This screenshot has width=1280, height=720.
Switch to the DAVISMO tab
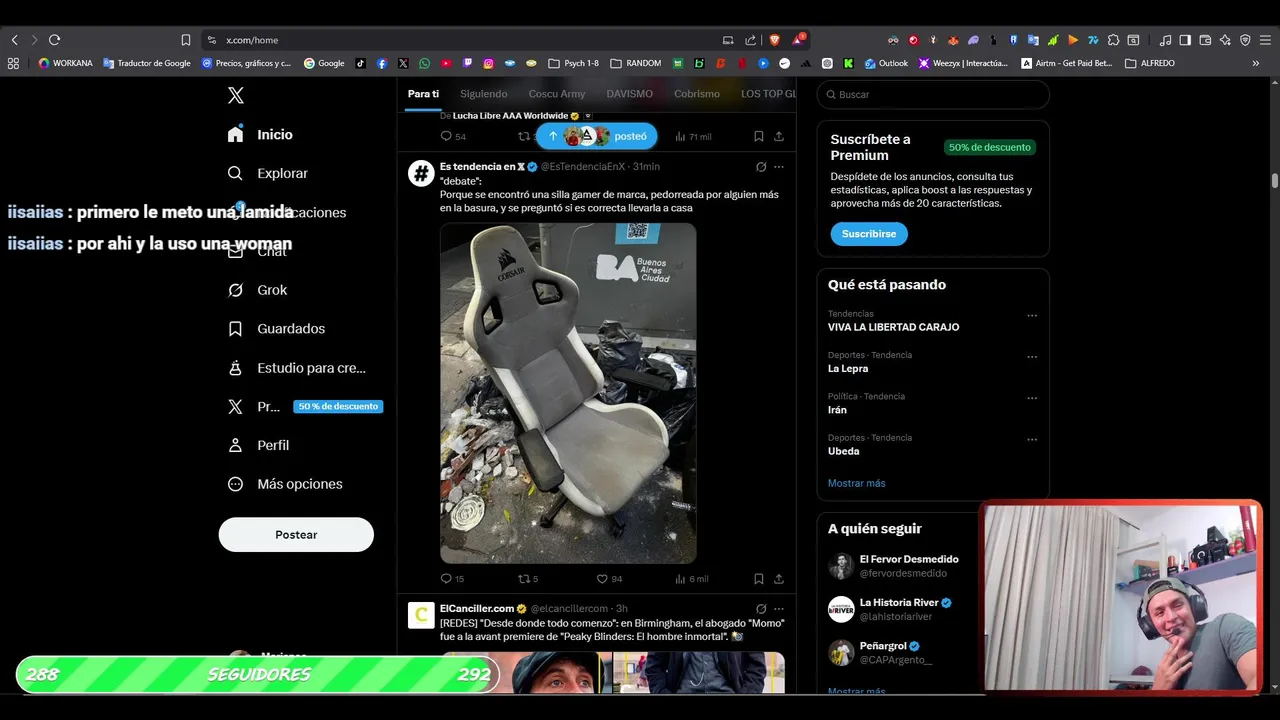click(630, 94)
